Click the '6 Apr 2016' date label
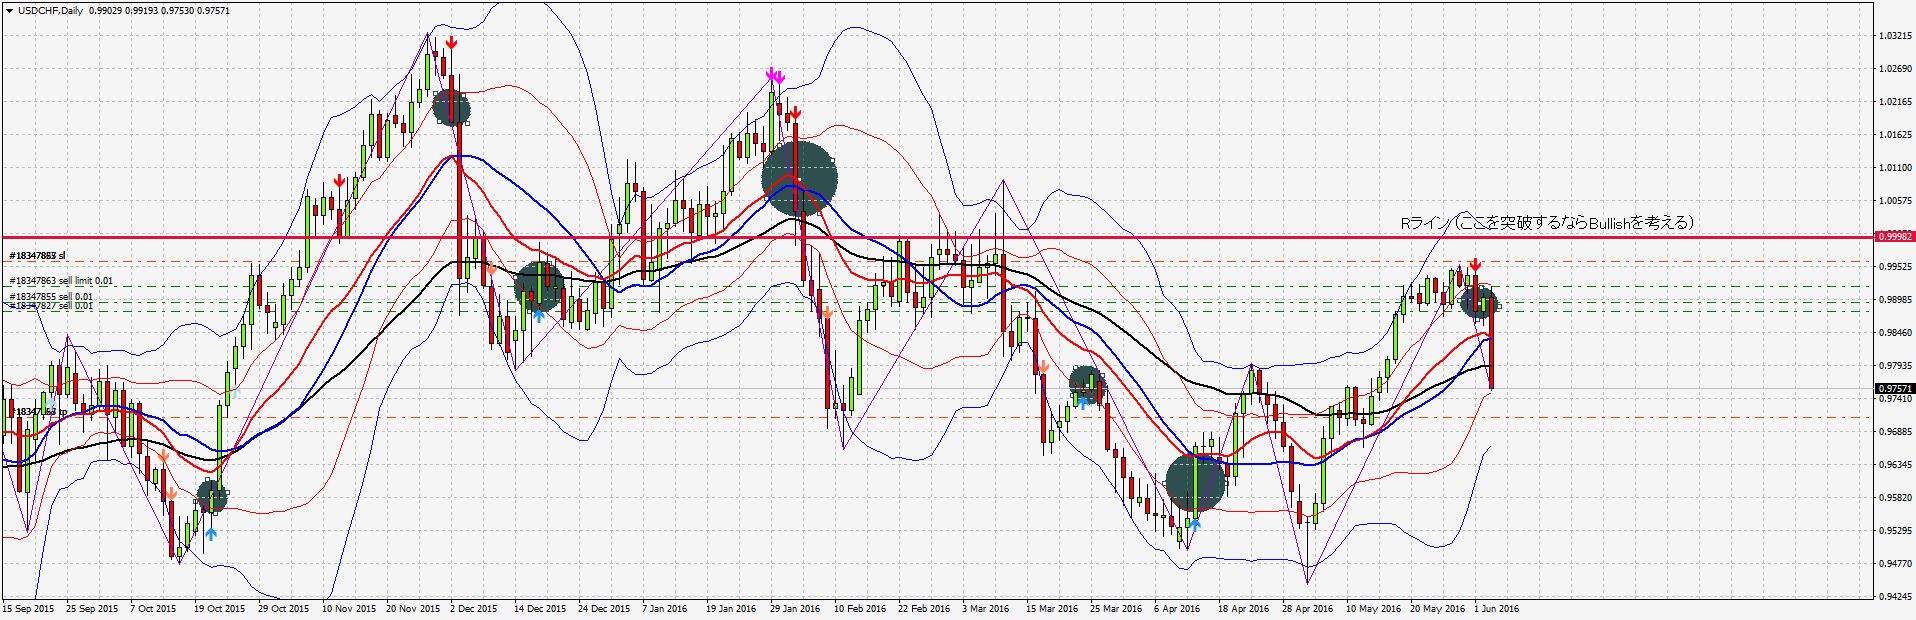 1177,609
